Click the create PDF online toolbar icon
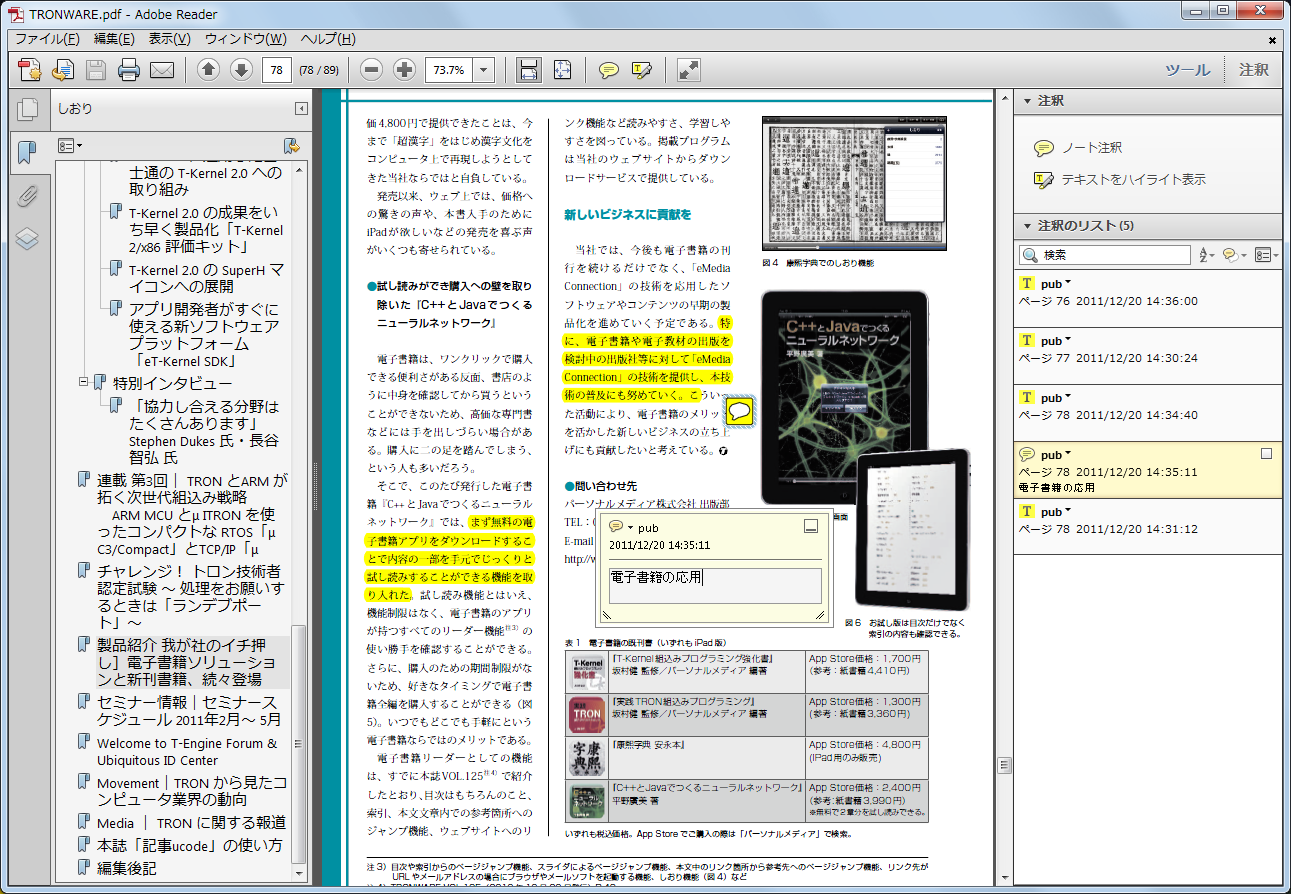Viewport: 1291px width, 894px height. [30, 70]
